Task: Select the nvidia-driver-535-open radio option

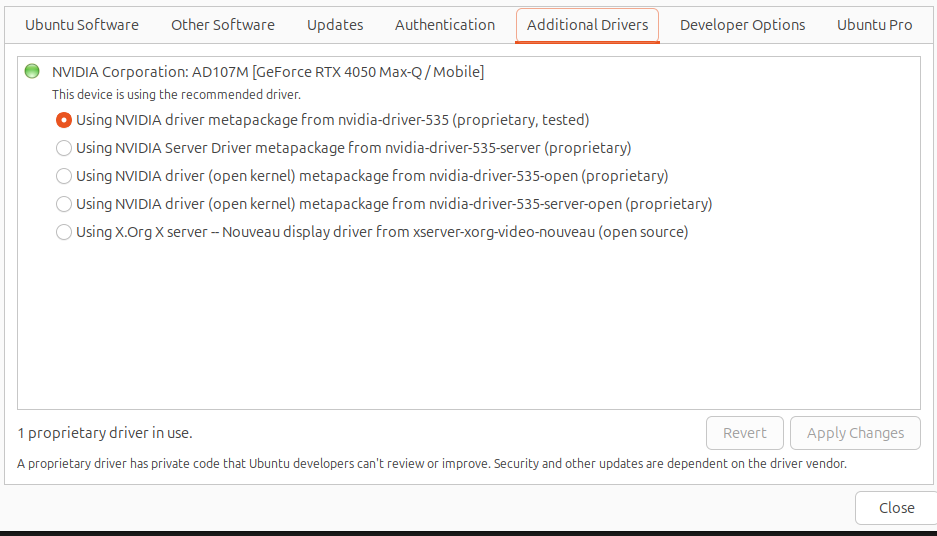Action: click(x=64, y=176)
